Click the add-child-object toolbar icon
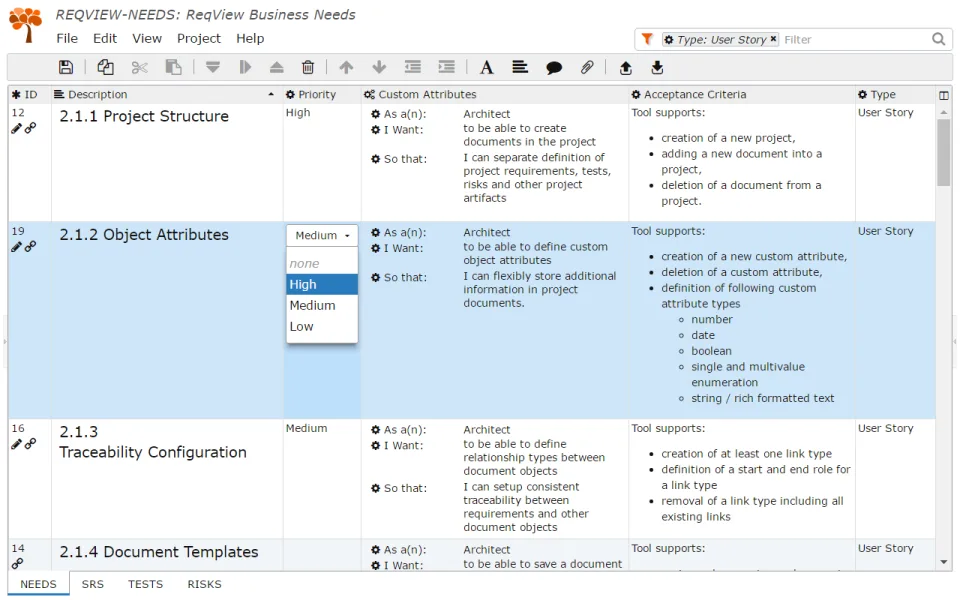 tap(245, 67)
